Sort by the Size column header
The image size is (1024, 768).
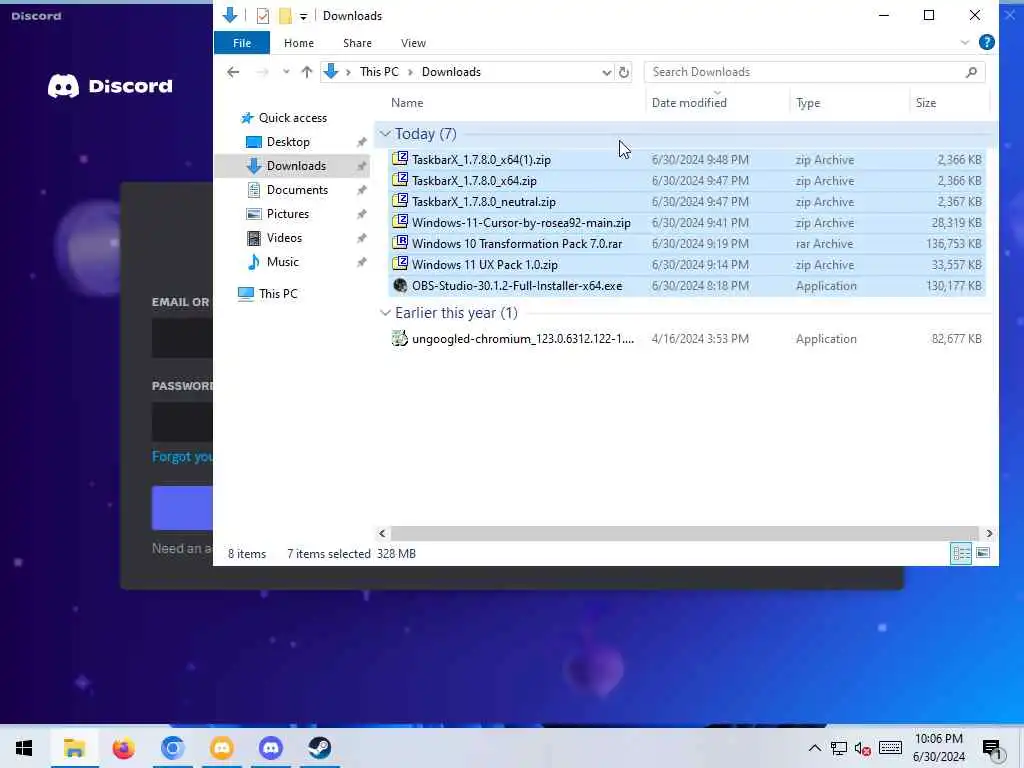pyautogui.click(x=925, y=103)
